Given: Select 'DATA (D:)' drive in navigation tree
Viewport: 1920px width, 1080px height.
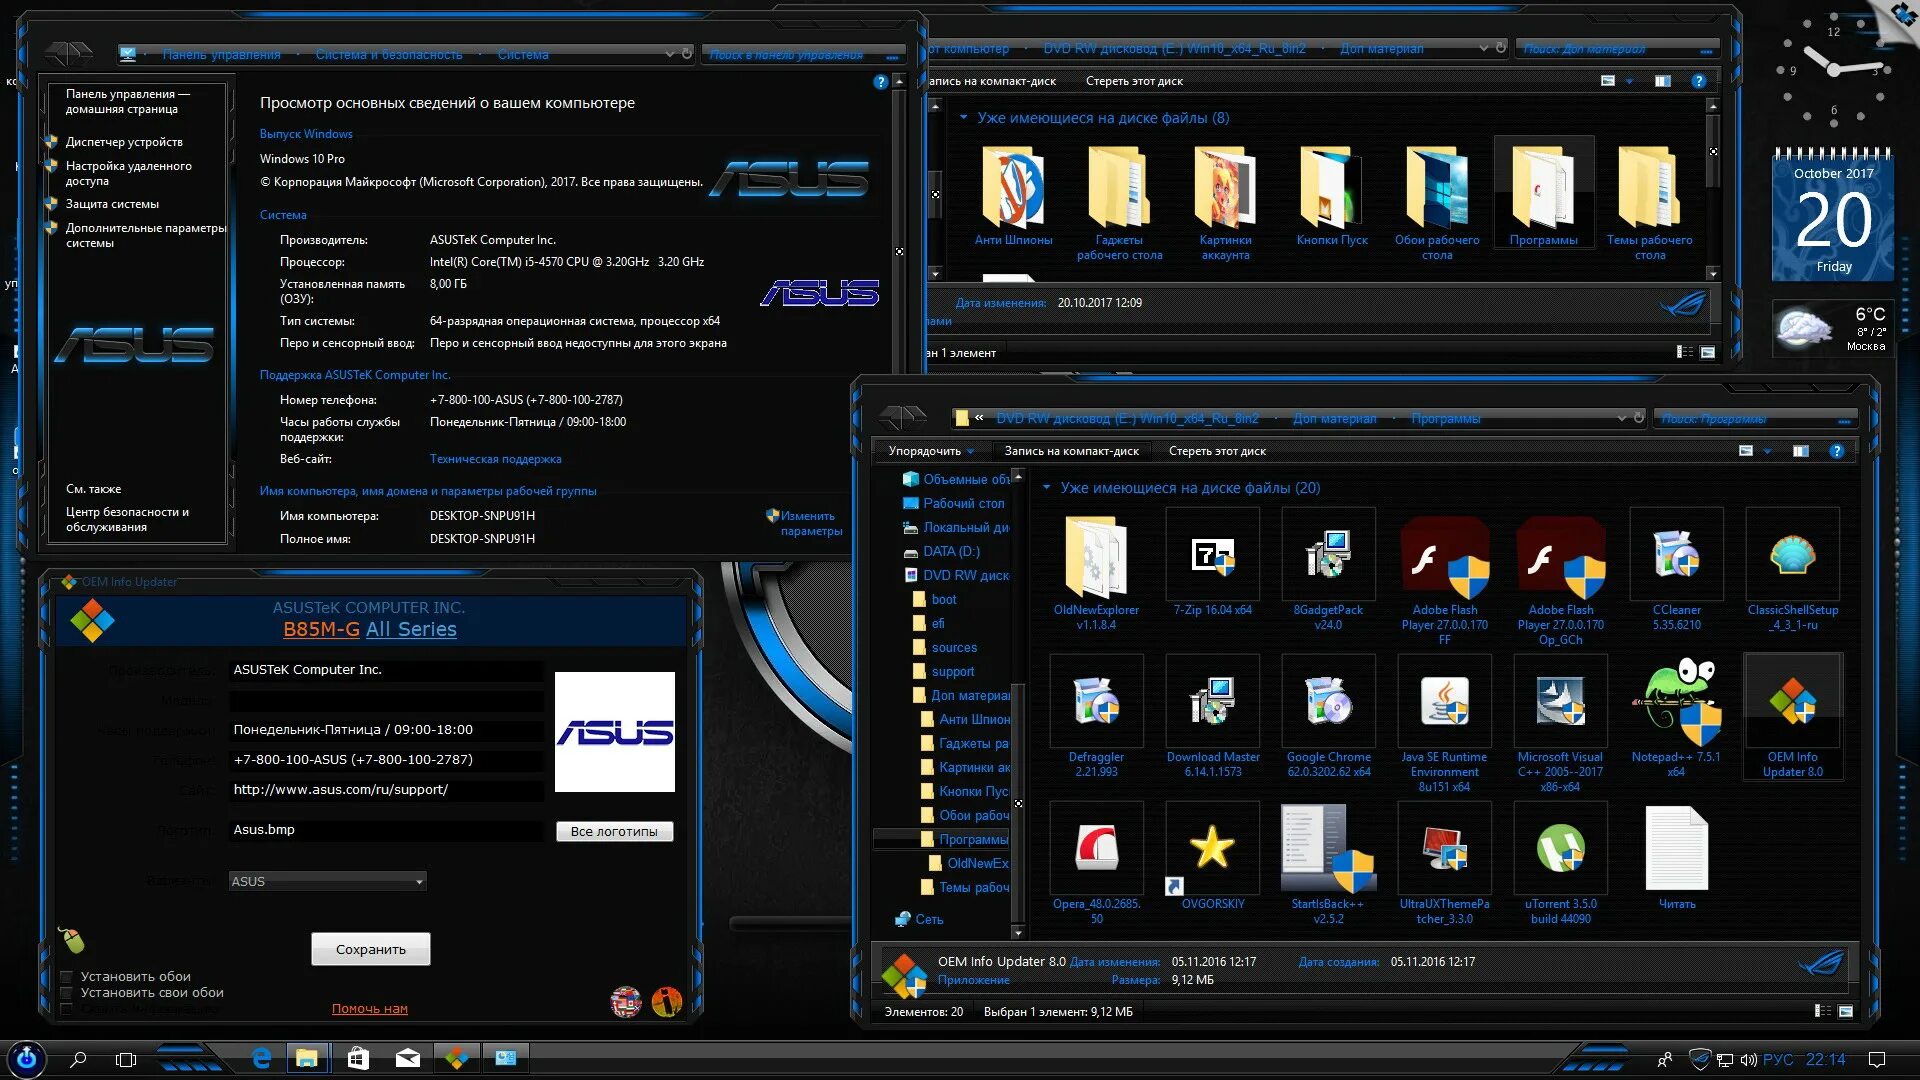Looking at the screenshot, I should [x=951, y=551].
